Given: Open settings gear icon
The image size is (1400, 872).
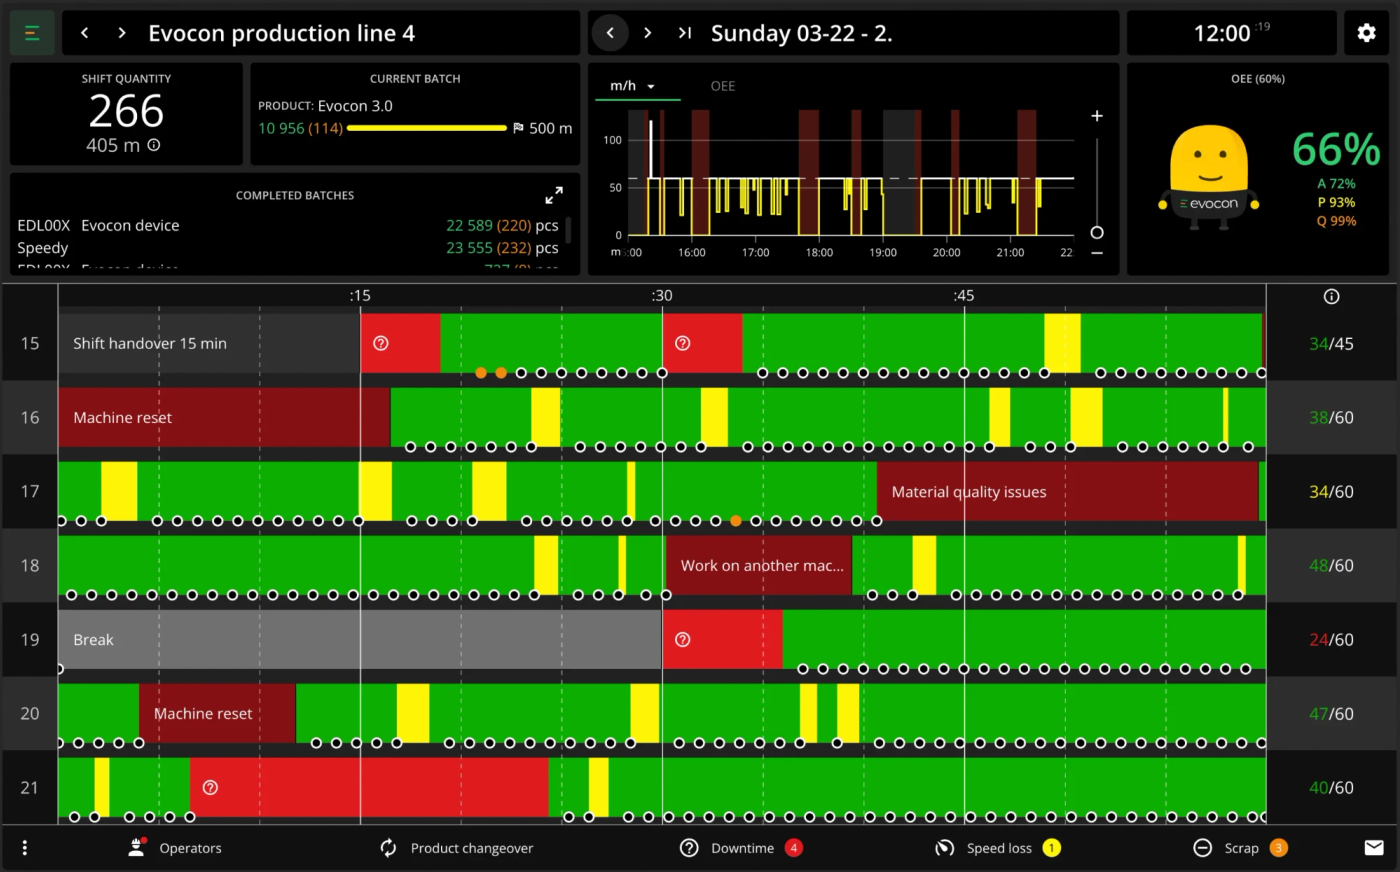Looking at the screenshot, I should pyautogui.click(x=1366, y=33).
